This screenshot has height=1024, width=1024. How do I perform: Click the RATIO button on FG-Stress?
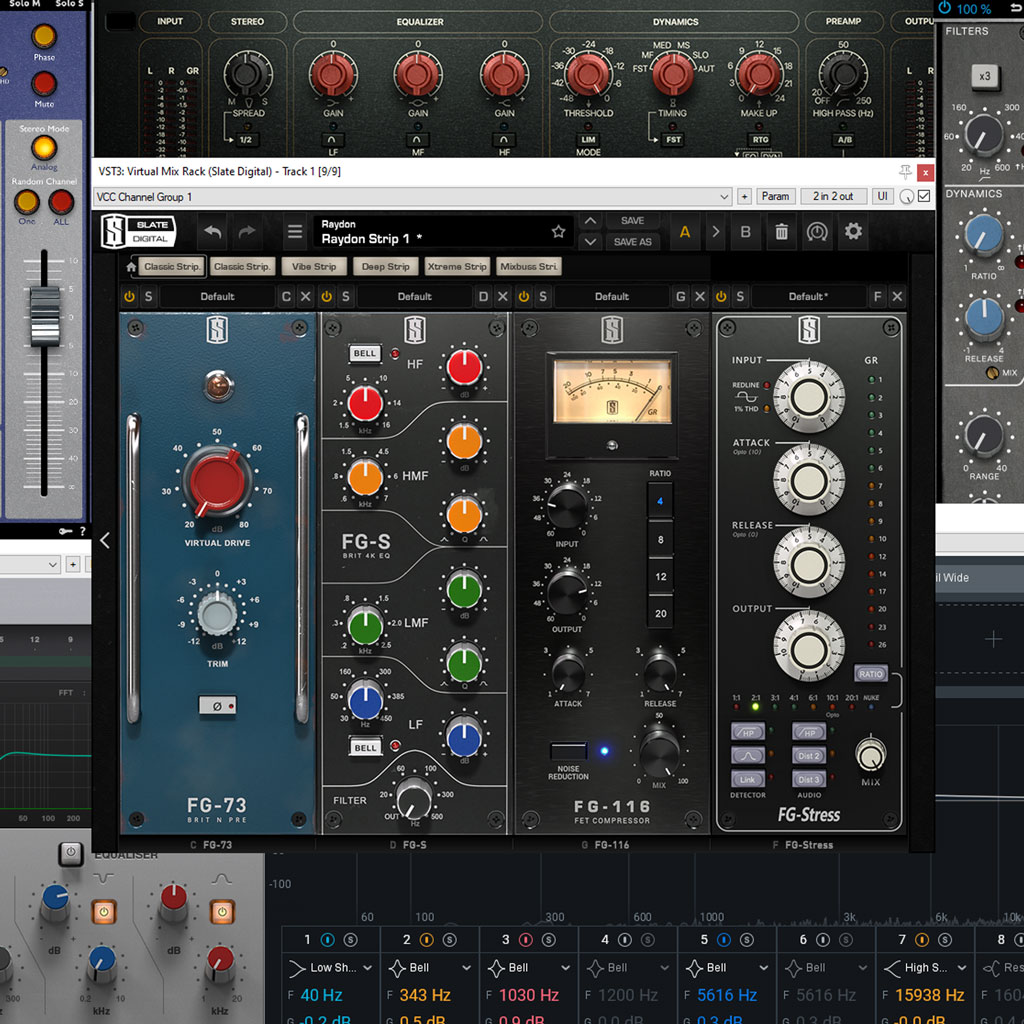(x=871, y=673)
